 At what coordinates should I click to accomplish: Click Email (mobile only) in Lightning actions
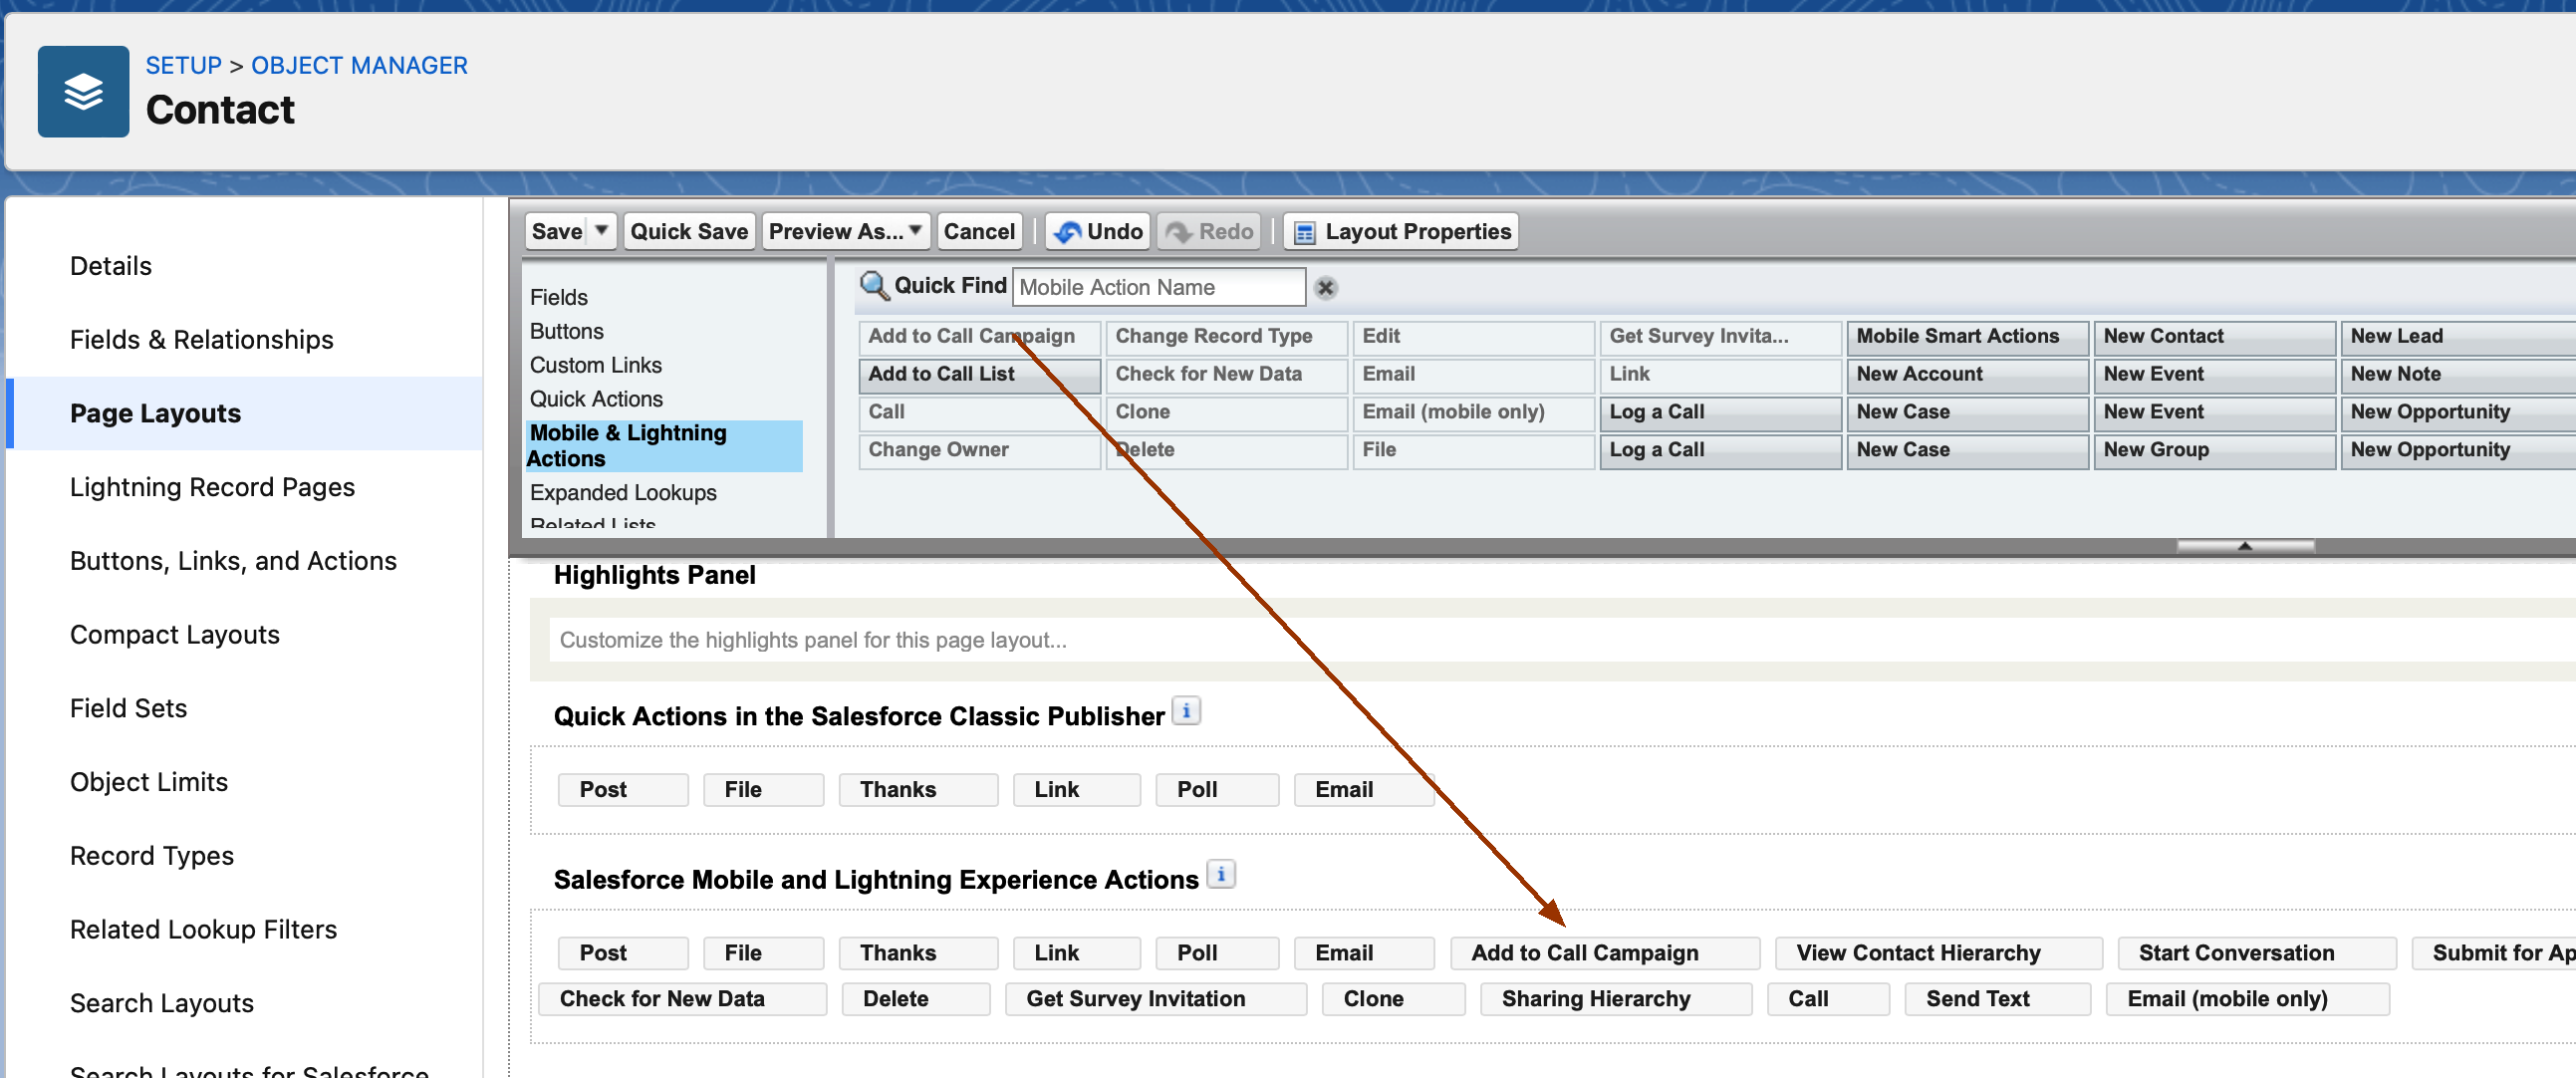[2247, 1000]
